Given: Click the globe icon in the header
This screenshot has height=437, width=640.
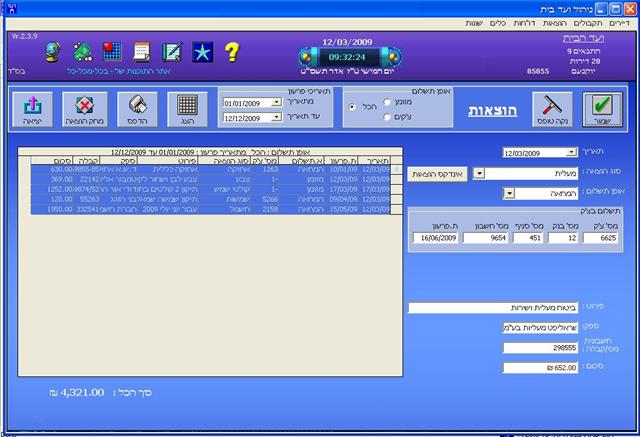Looking at the screenshot, I should 53,52.
